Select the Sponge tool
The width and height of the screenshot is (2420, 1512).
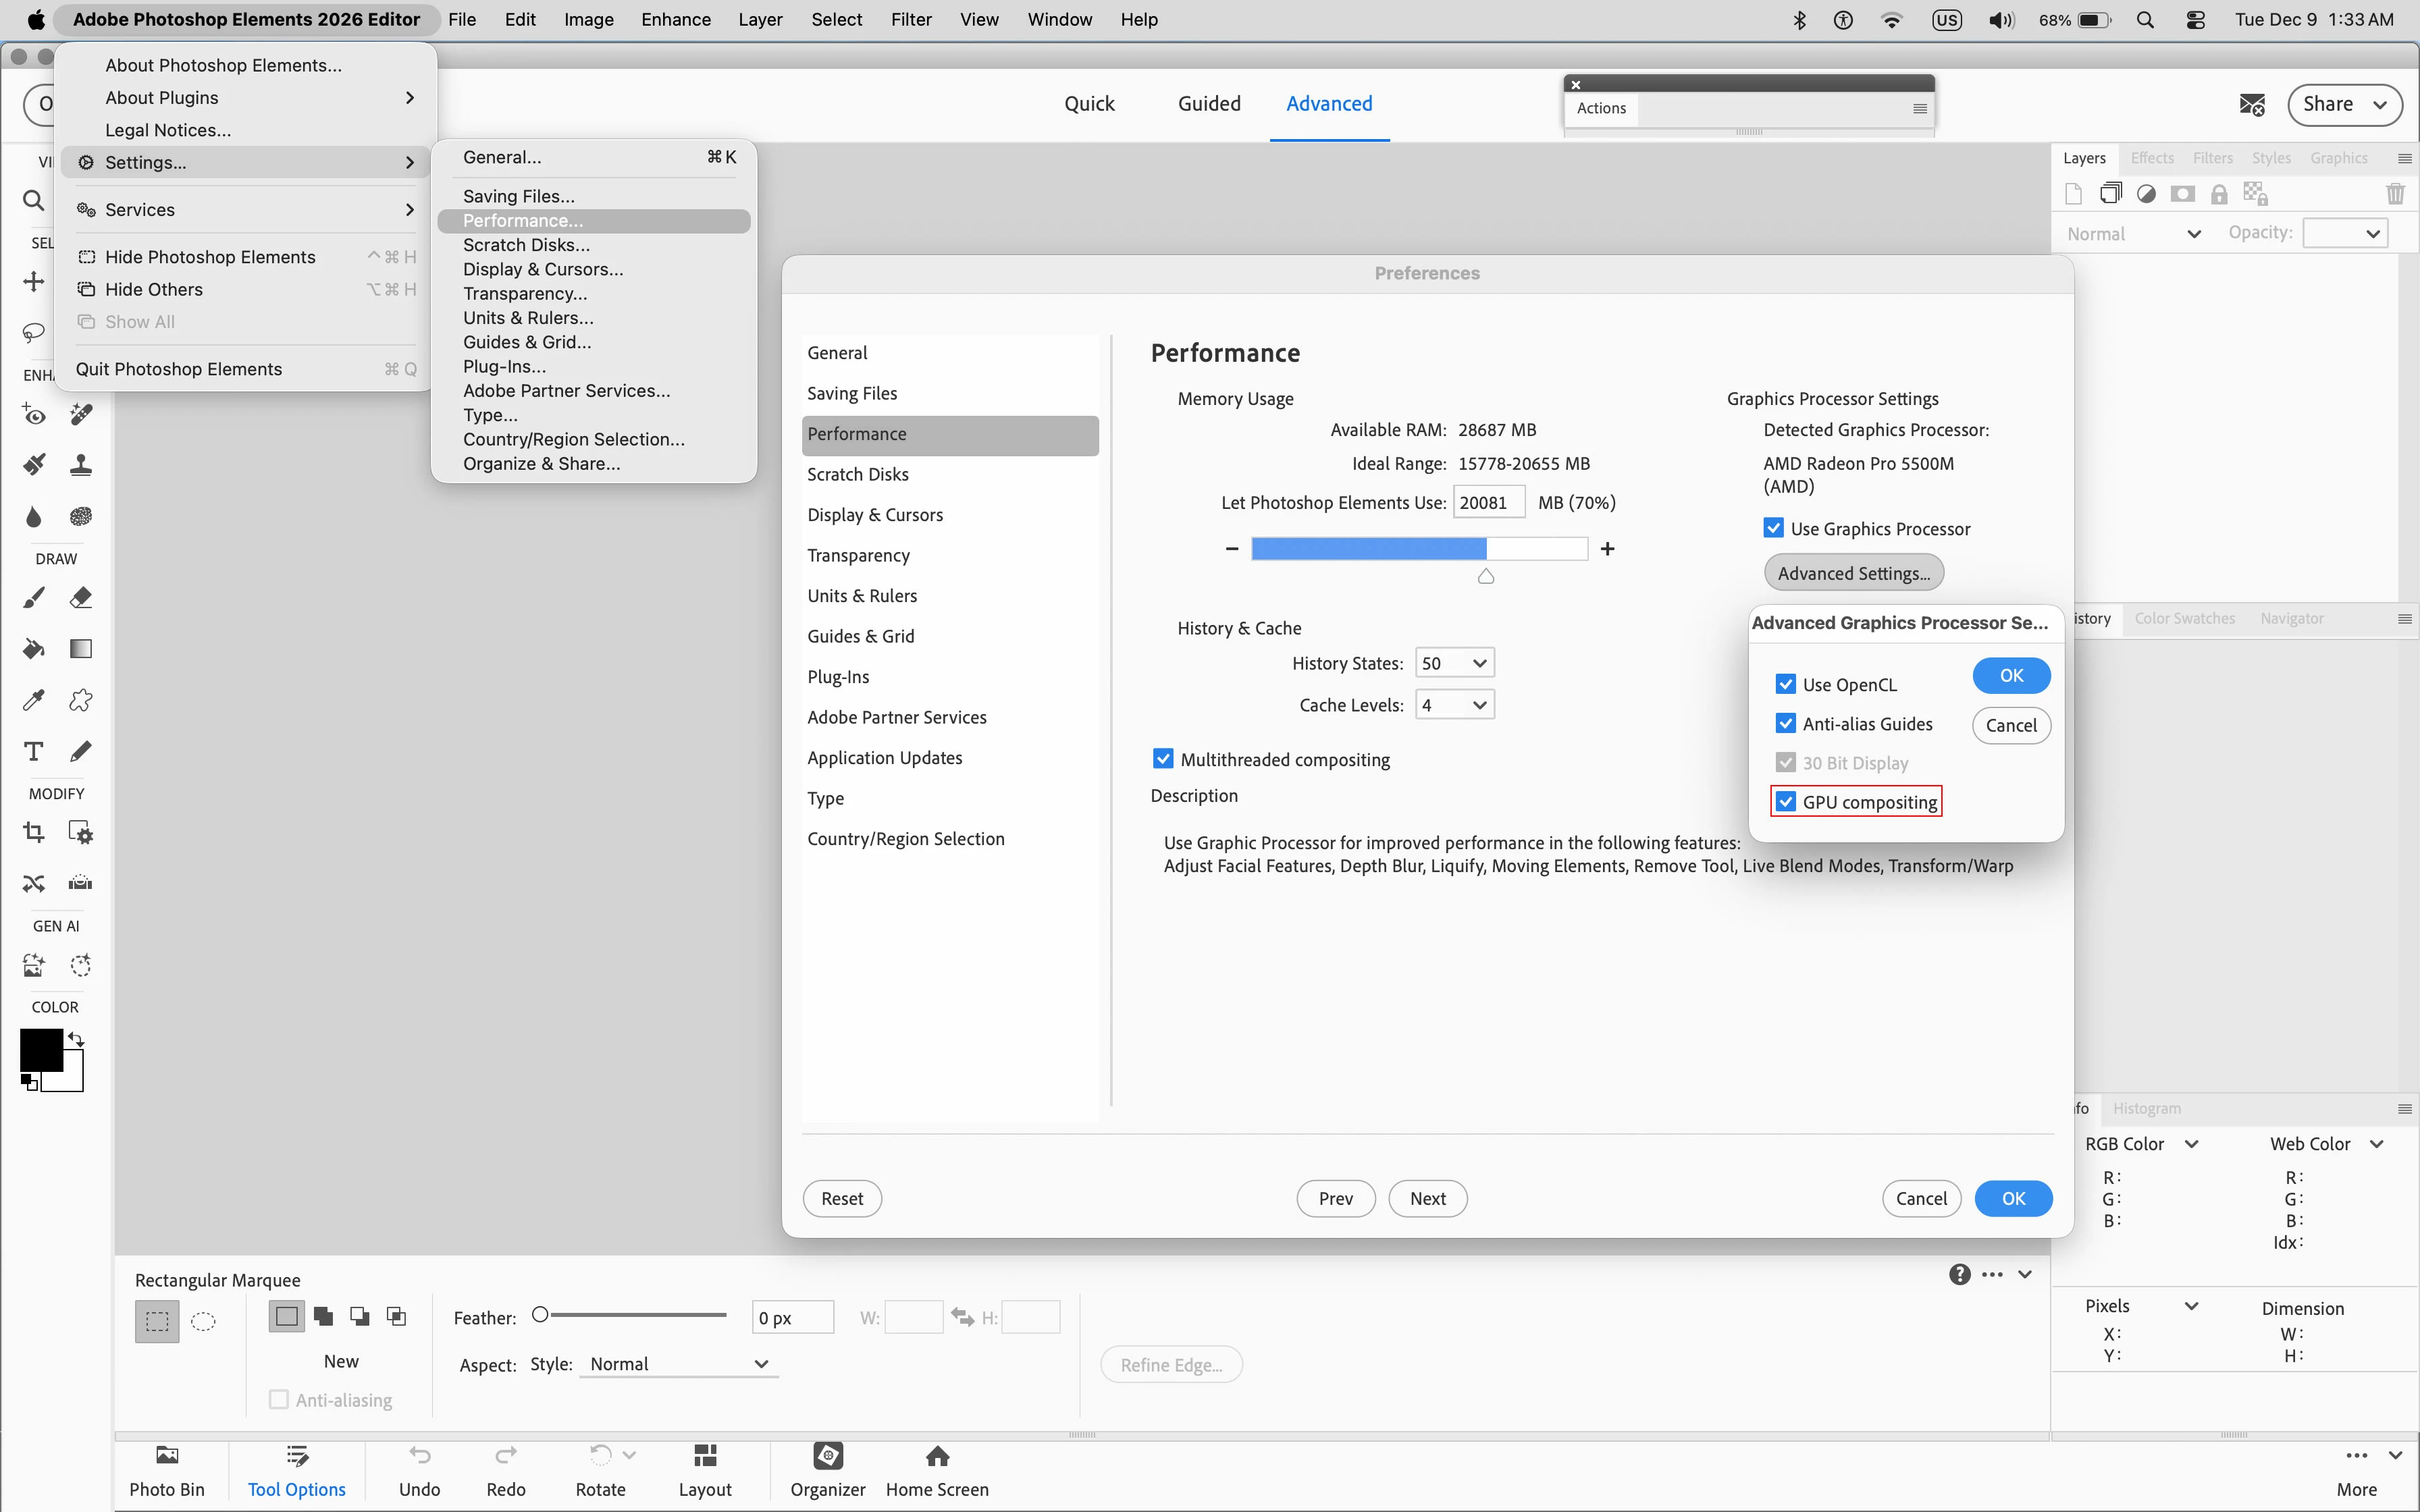pos(81,516)
